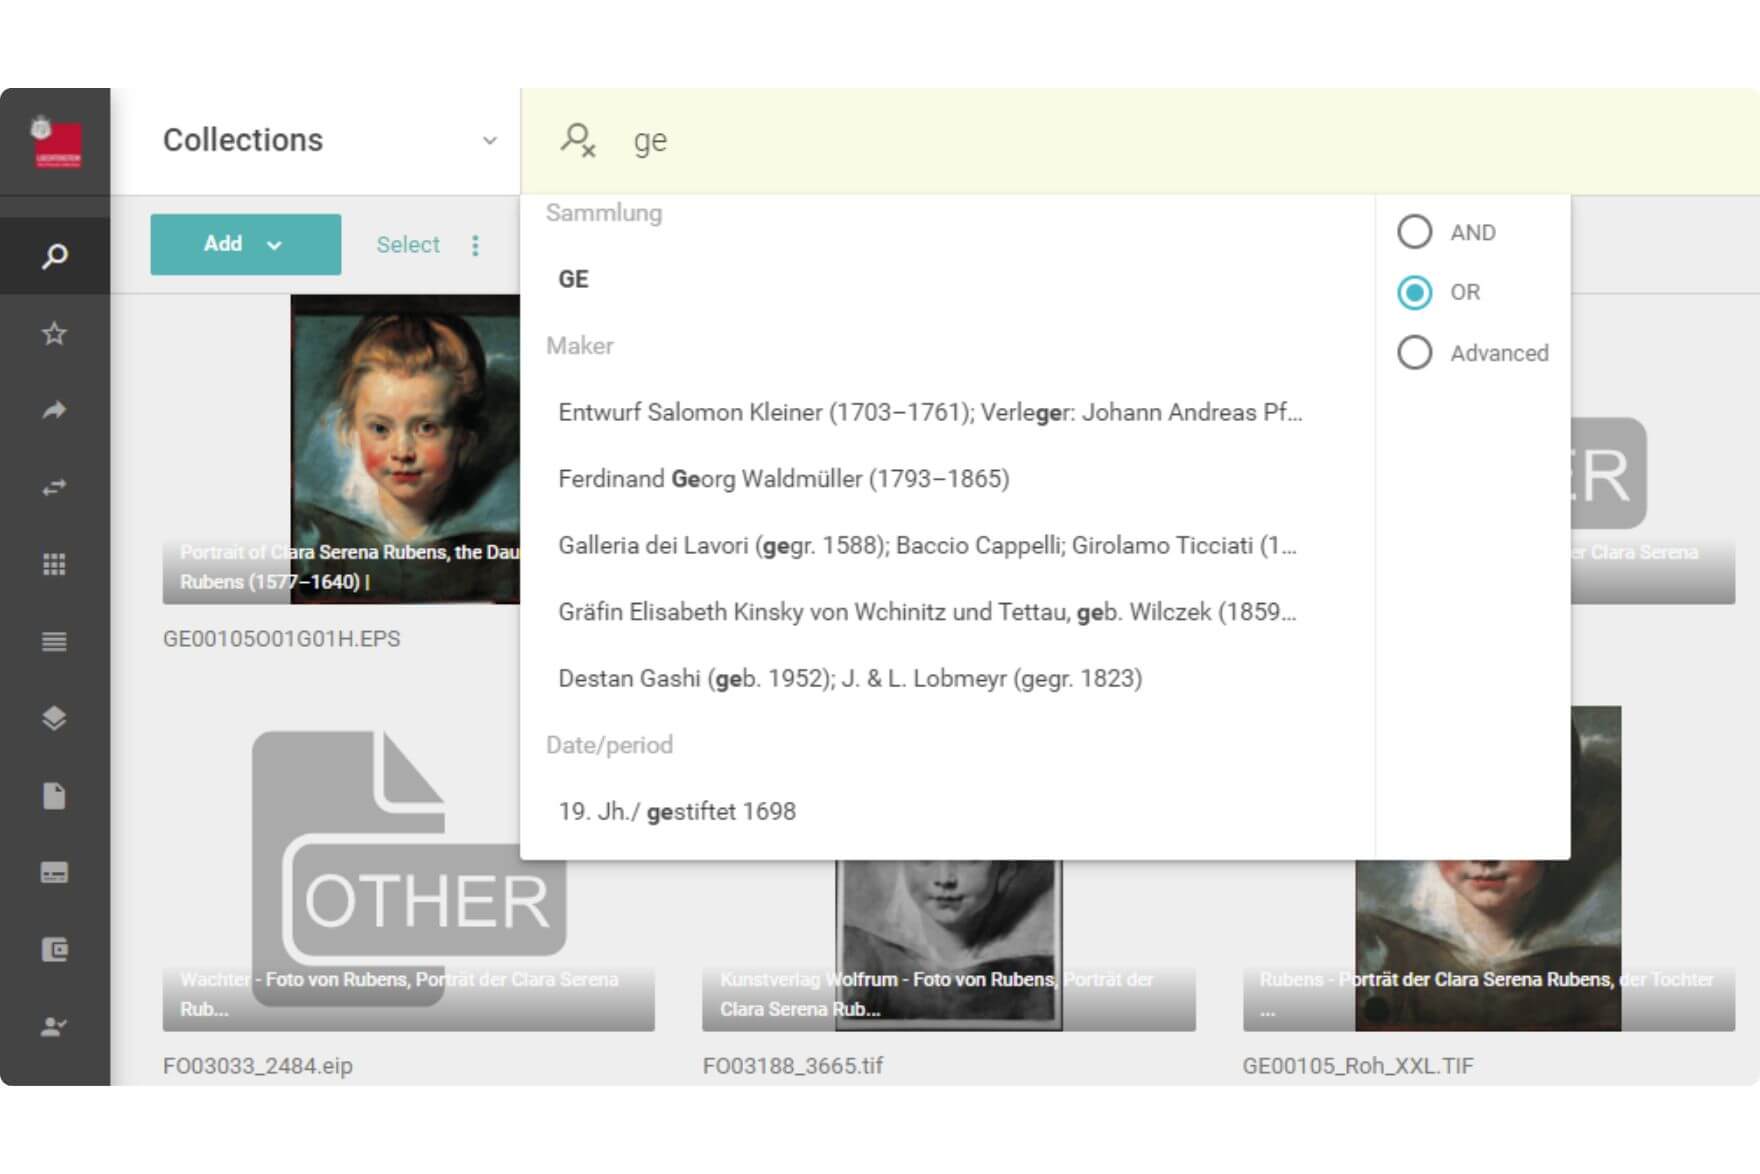The height and width of the screenshot is (1174, 1760).
Task: Click the transfer arrows sidebar icon
Action: pyautogui.click(x=55, y=487)
